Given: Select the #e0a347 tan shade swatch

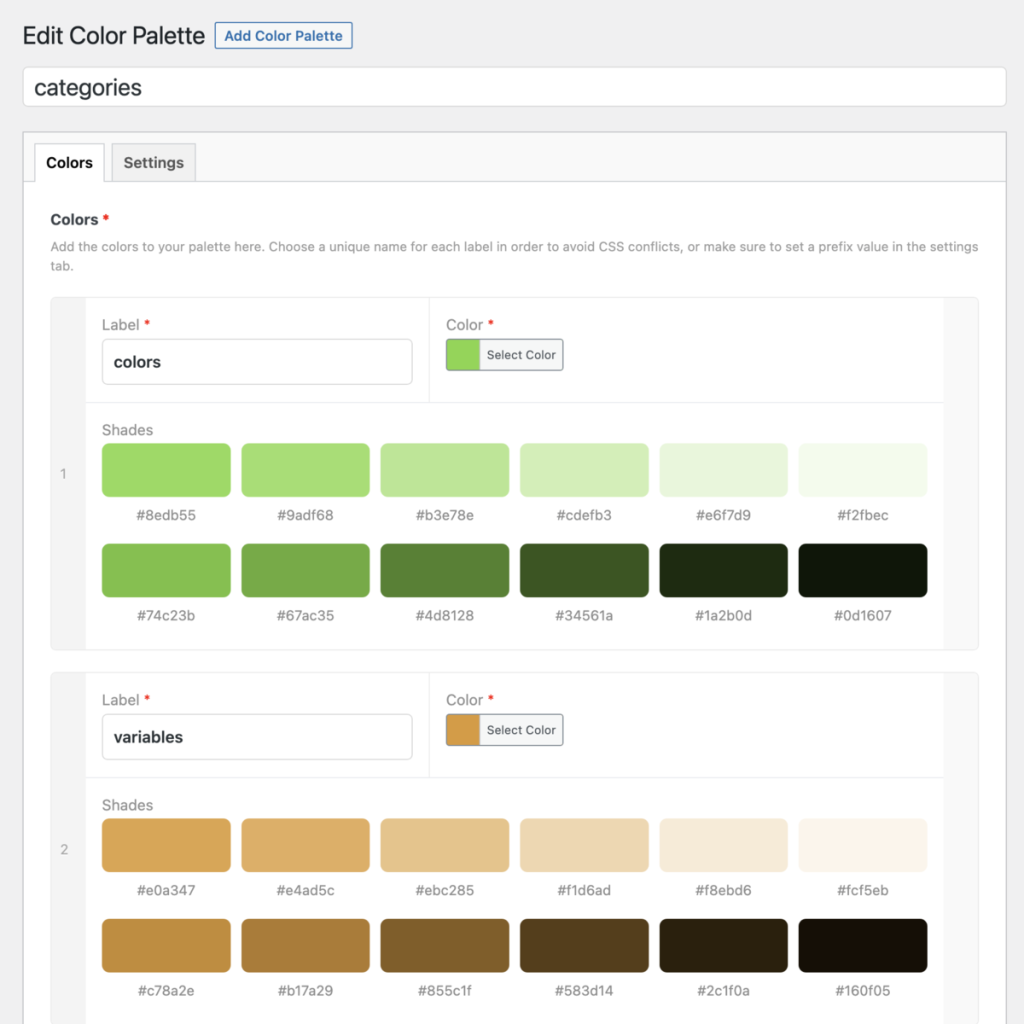Looking at the screenshot, I should 166,845.
